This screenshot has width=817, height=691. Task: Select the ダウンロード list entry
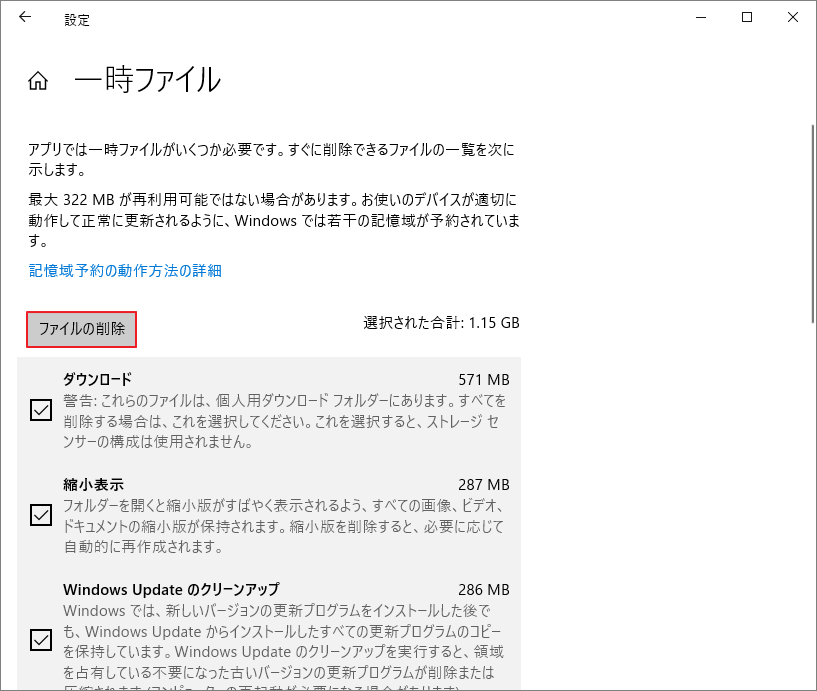99,380
